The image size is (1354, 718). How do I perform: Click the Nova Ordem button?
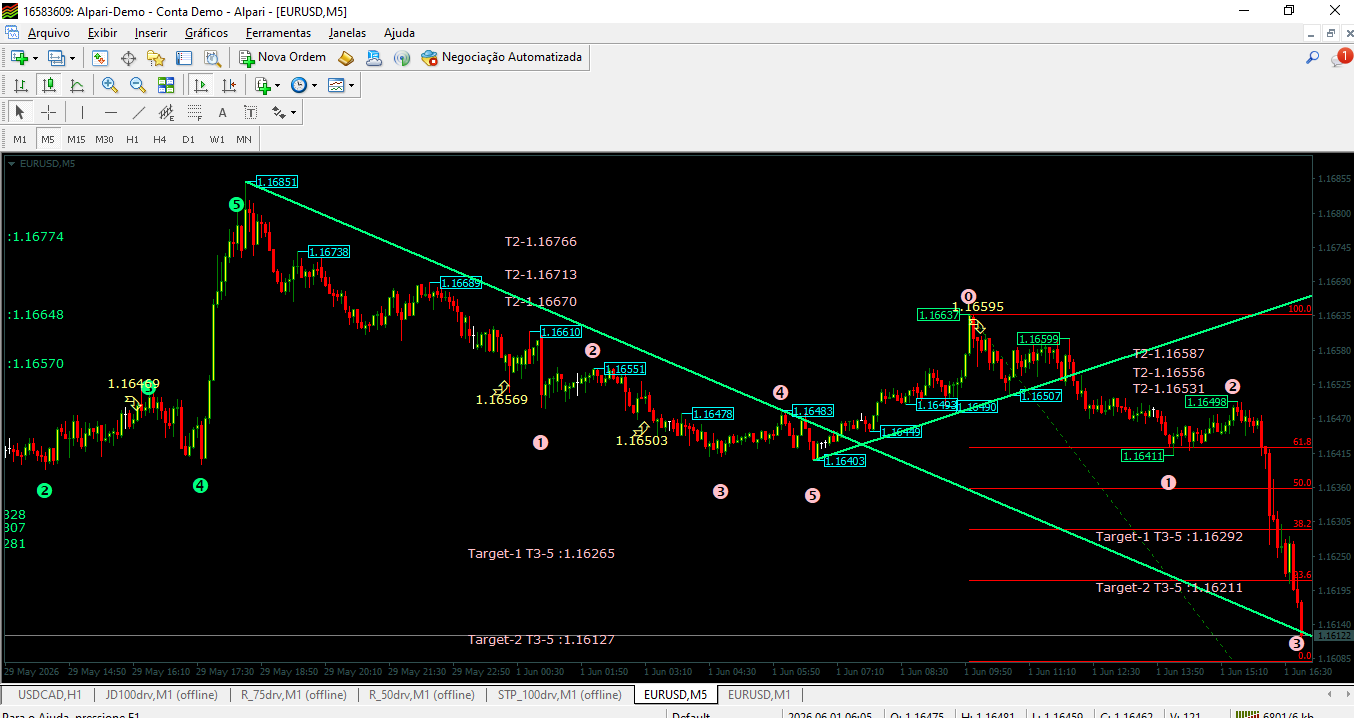283,58
